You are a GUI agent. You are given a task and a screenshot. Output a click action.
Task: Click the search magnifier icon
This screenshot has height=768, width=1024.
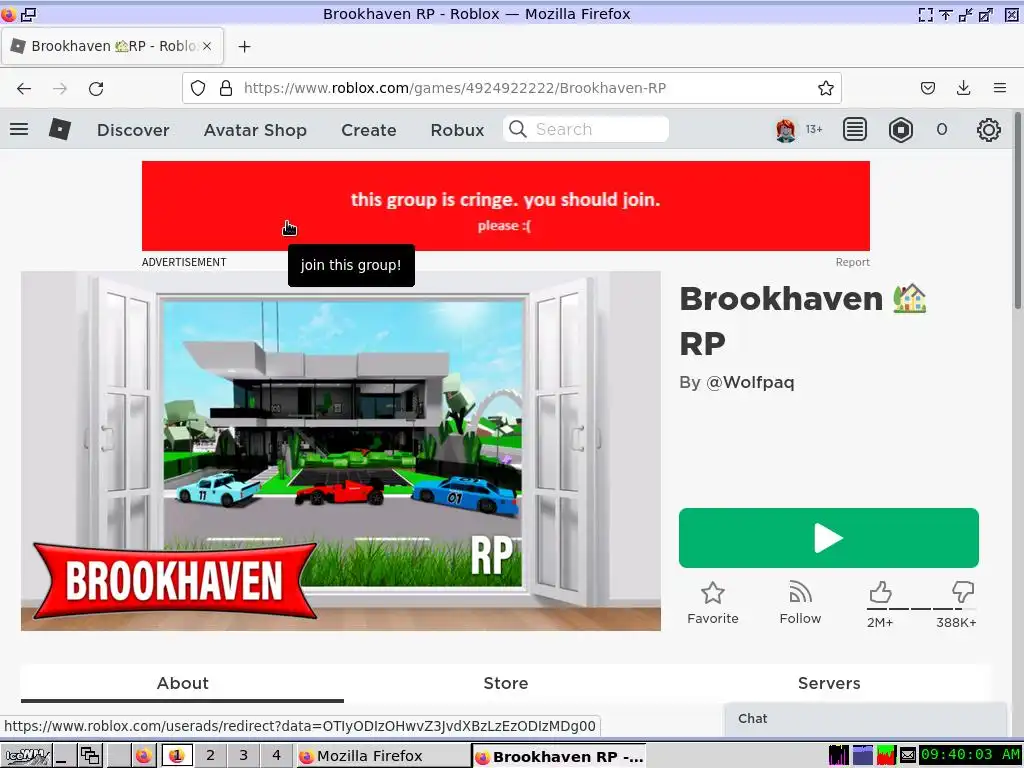[517, 129]
